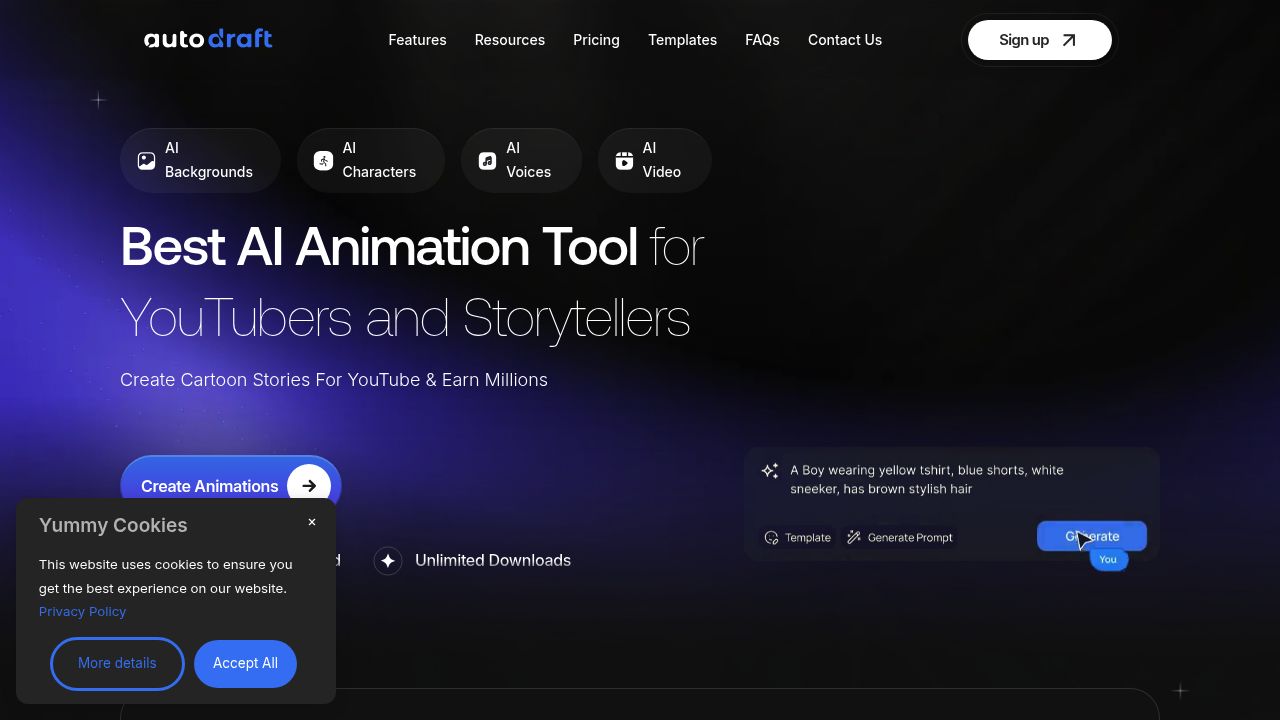
Task: Click the sparkles icon beside the prompt
Action: (770, 470)
